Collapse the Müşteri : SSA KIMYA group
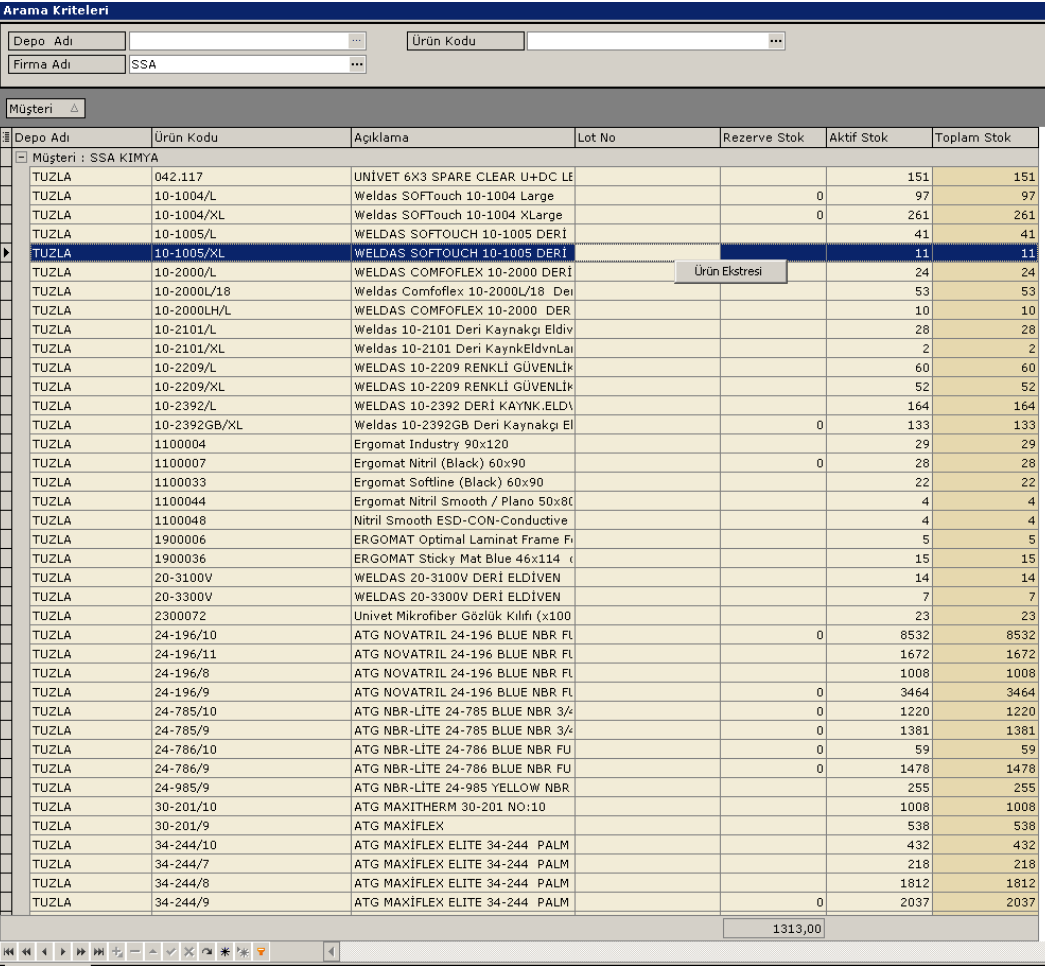 pyautogui.click(x=21, y=157)
